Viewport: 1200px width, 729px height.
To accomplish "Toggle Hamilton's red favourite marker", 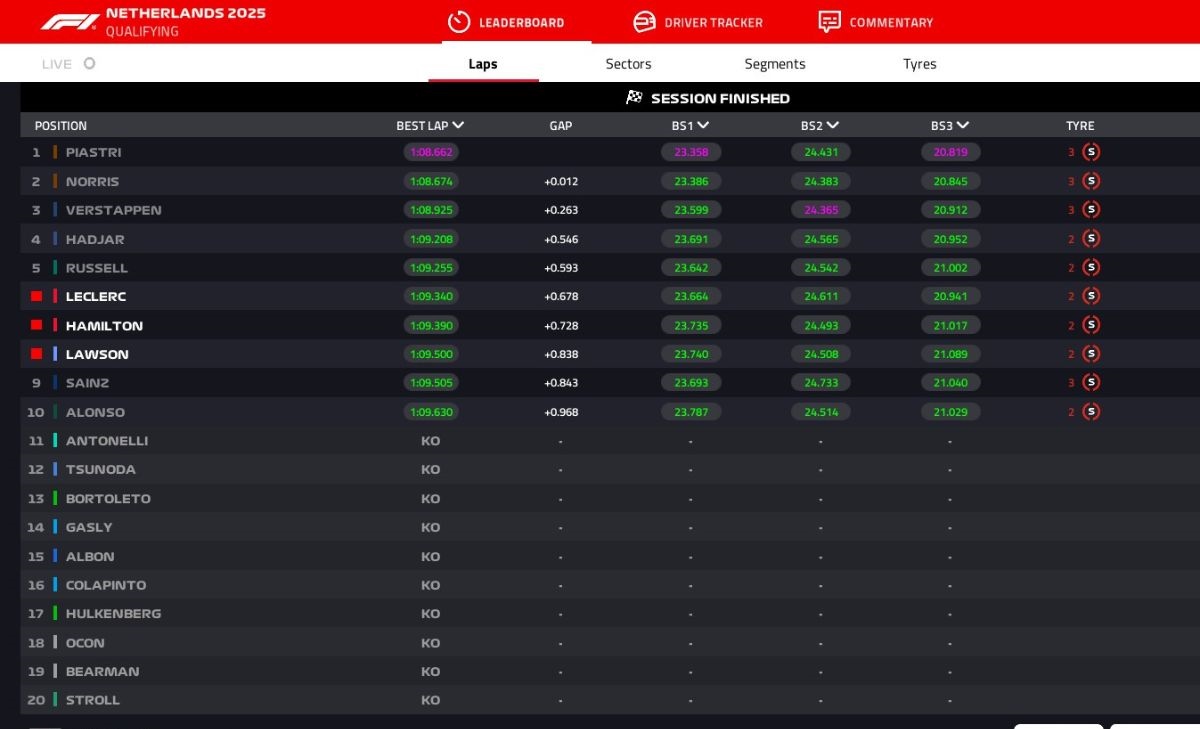I will pyautogui.click(x=37, y=325).
